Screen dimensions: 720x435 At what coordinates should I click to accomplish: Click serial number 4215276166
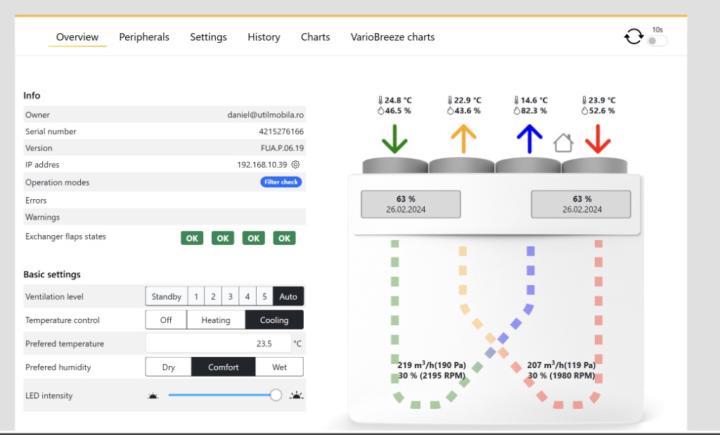click(x=281, y=131)
